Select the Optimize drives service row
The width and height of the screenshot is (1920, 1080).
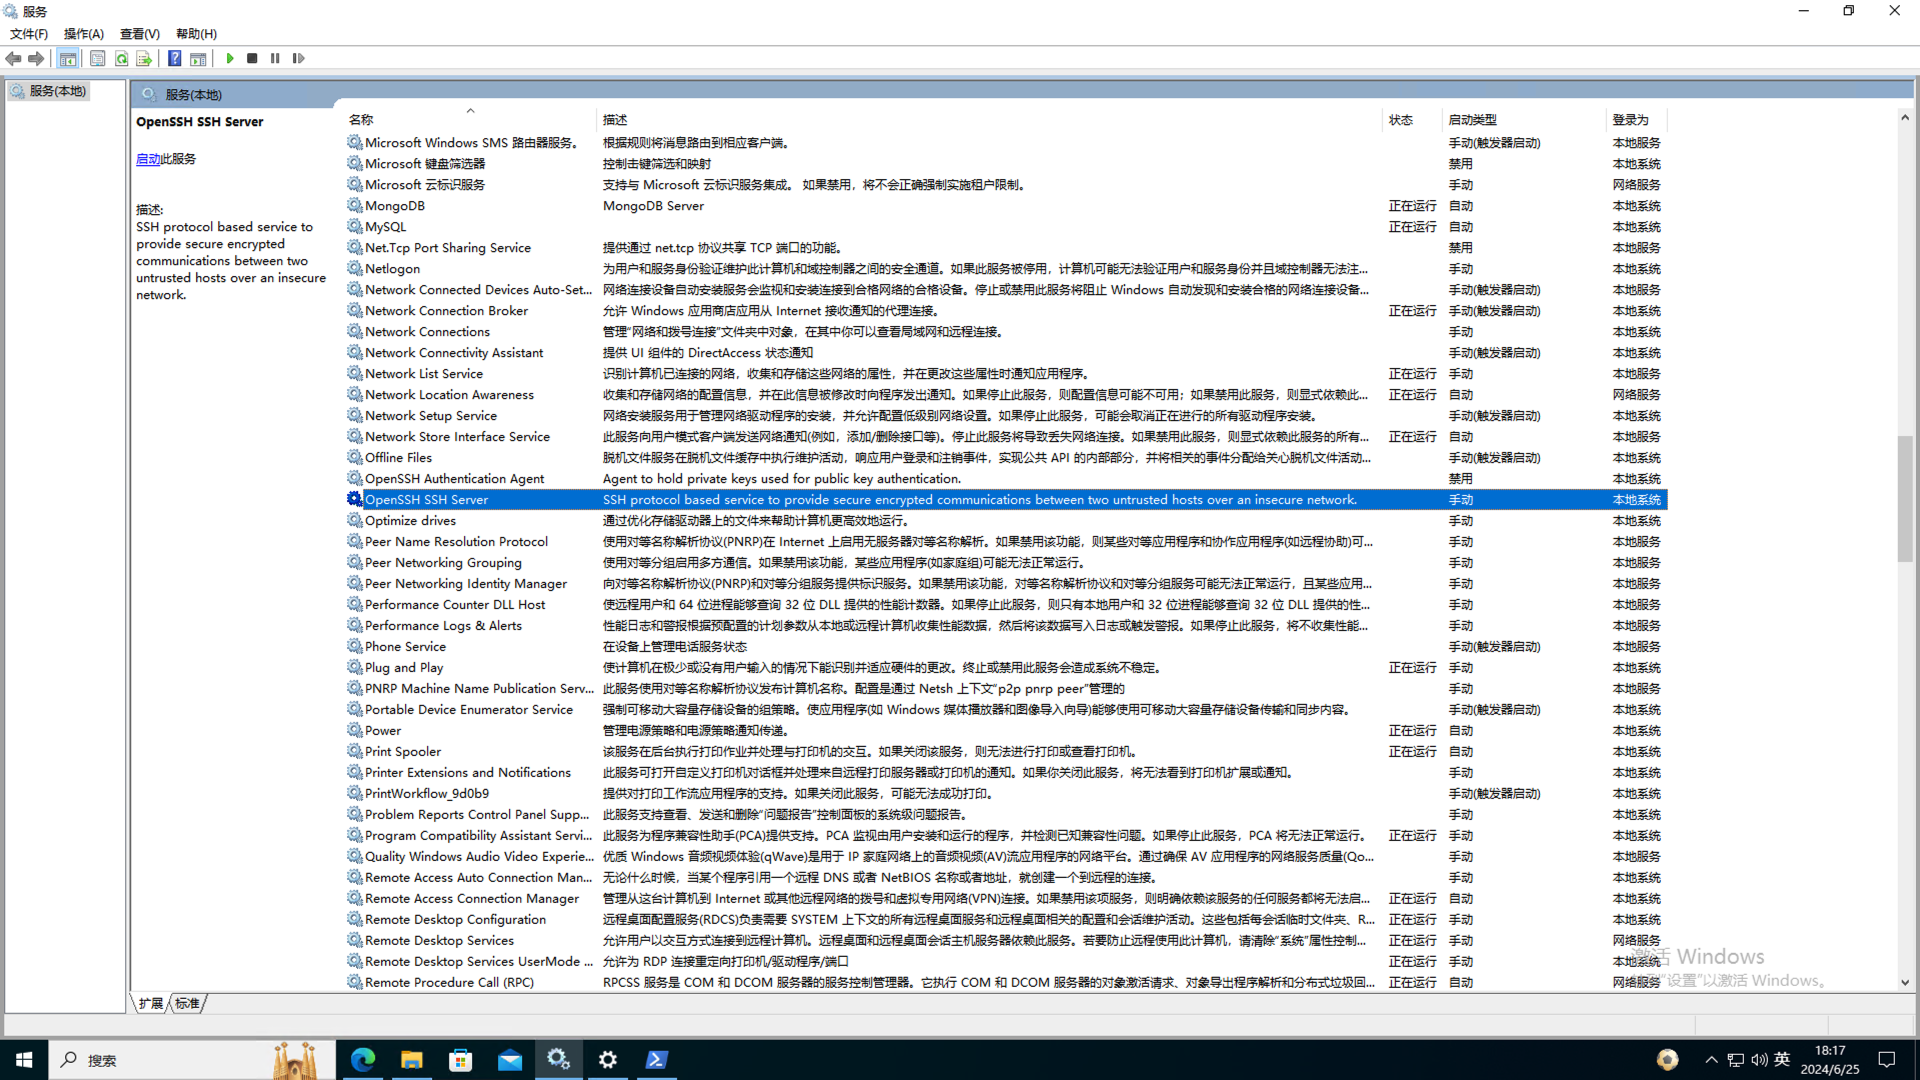pos(1006,521)
